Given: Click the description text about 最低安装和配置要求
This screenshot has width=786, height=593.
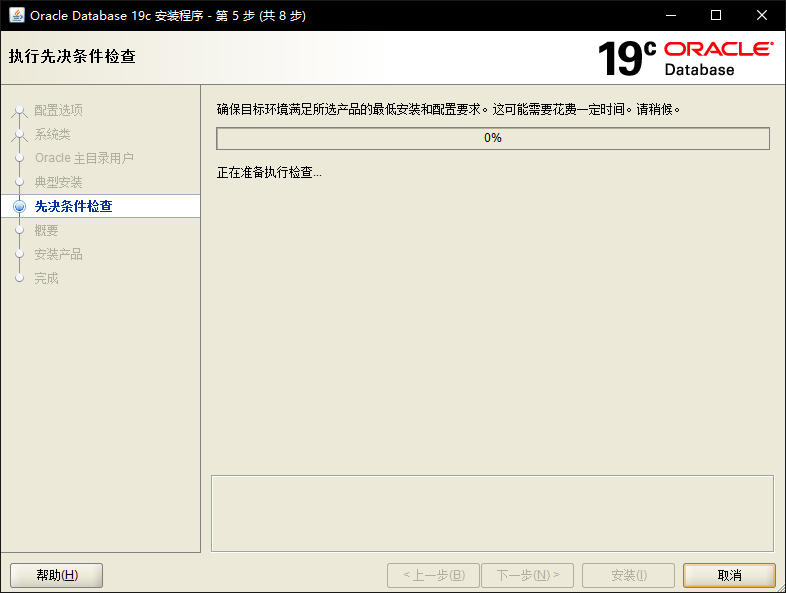Looking at the screenshot, I should coord(449,109).
